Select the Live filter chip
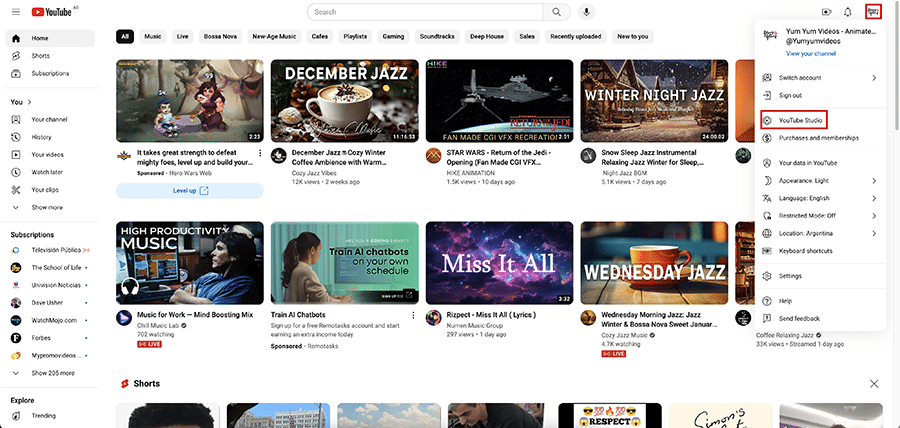The image size is (900, 428). click(x=183, y=36)
